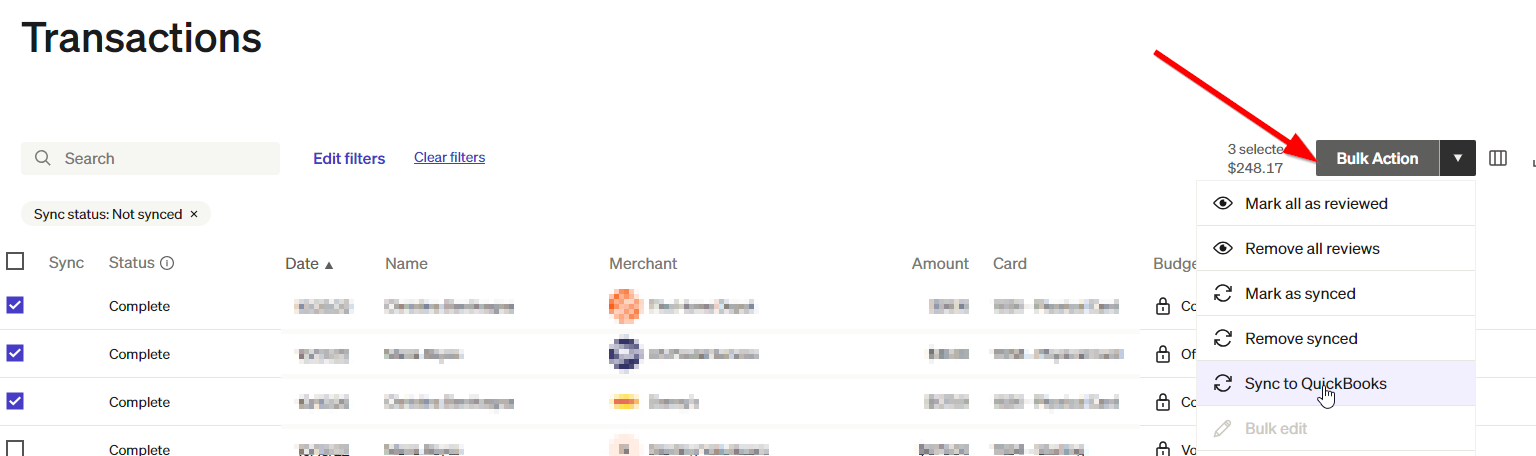Click the Clear filters link
Image resolution: width=1536 pixels, height=456 pixels.
449,157
